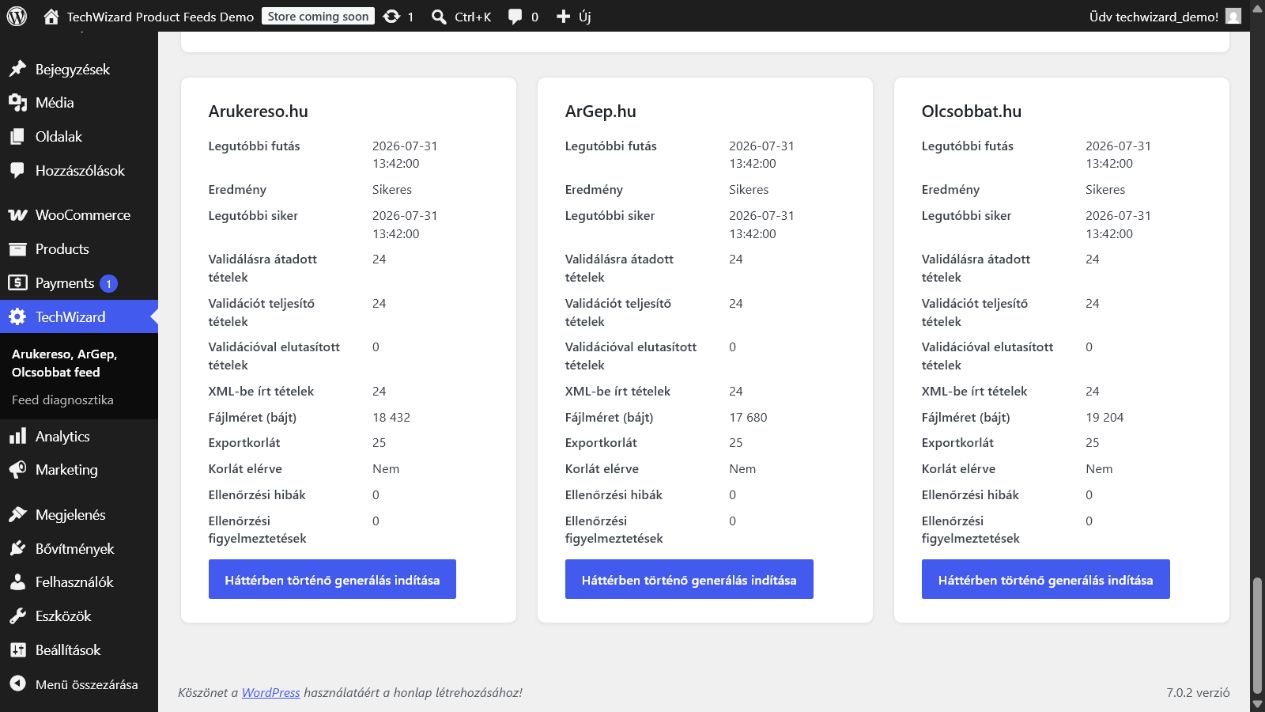The image size is (1265, 712).
Task: Click the Eszközök wrench icon
Action: click(x=17, y=616)
